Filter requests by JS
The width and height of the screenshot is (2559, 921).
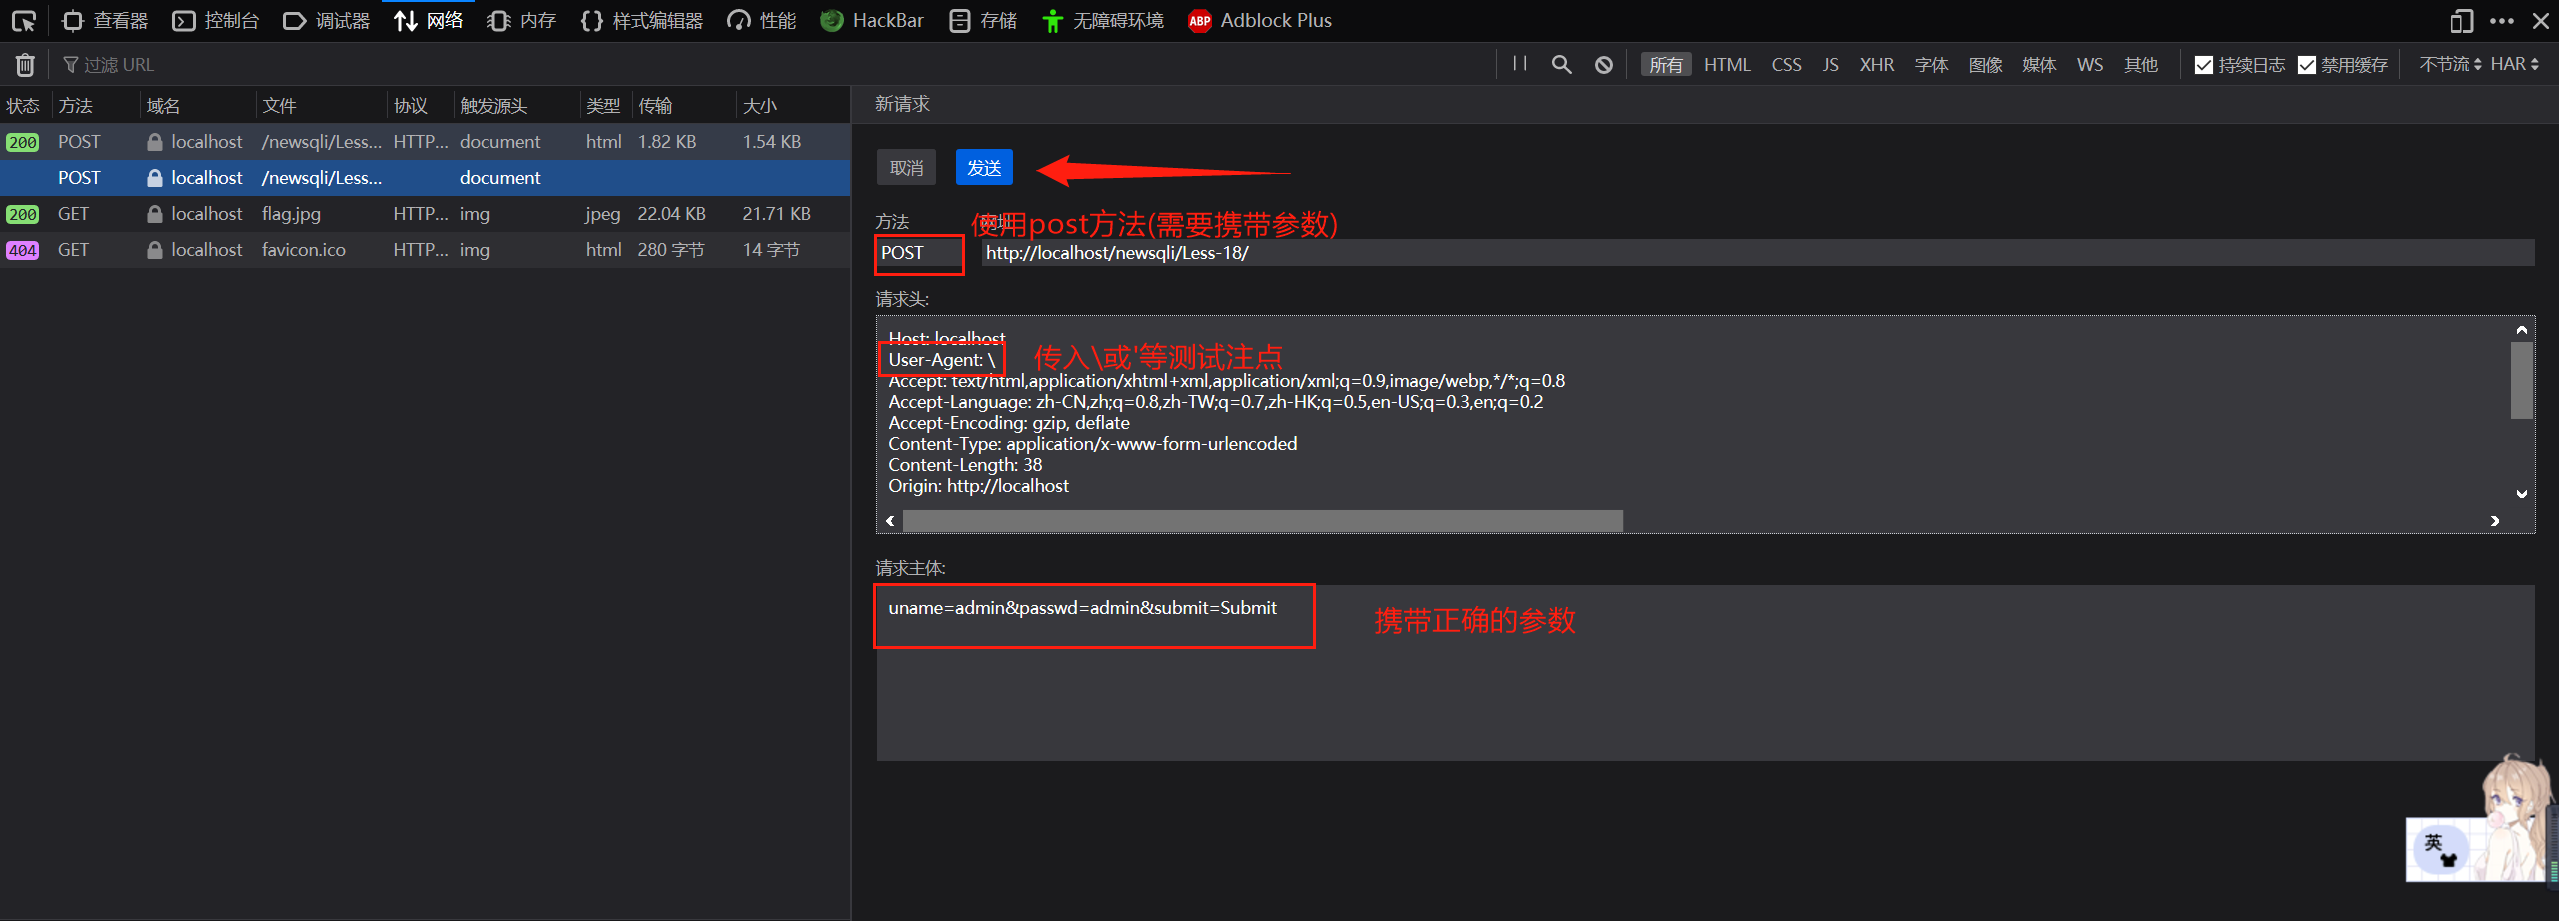point(1830,65)
